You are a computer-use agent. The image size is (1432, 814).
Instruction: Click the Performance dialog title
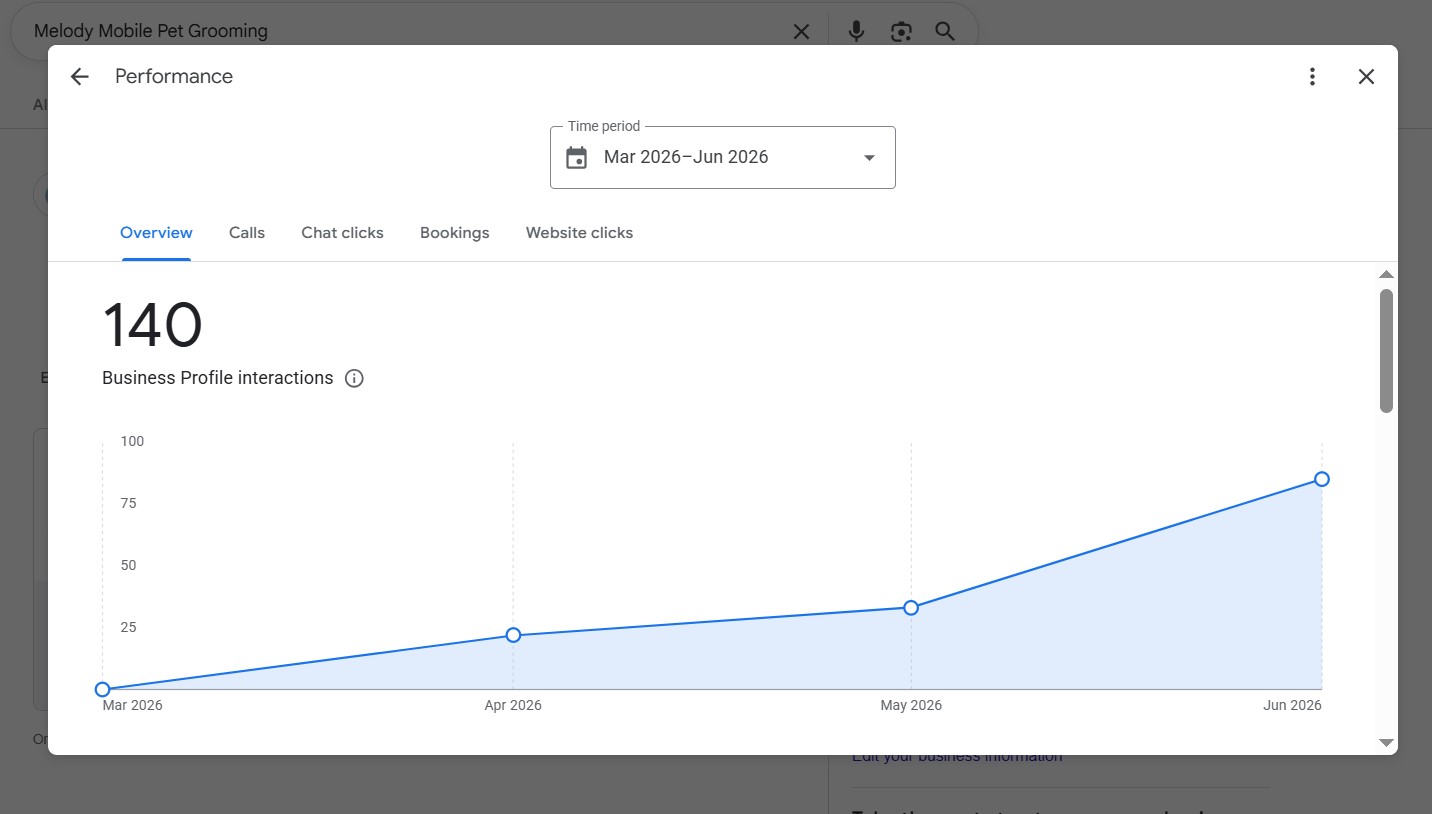click(174, 77)
